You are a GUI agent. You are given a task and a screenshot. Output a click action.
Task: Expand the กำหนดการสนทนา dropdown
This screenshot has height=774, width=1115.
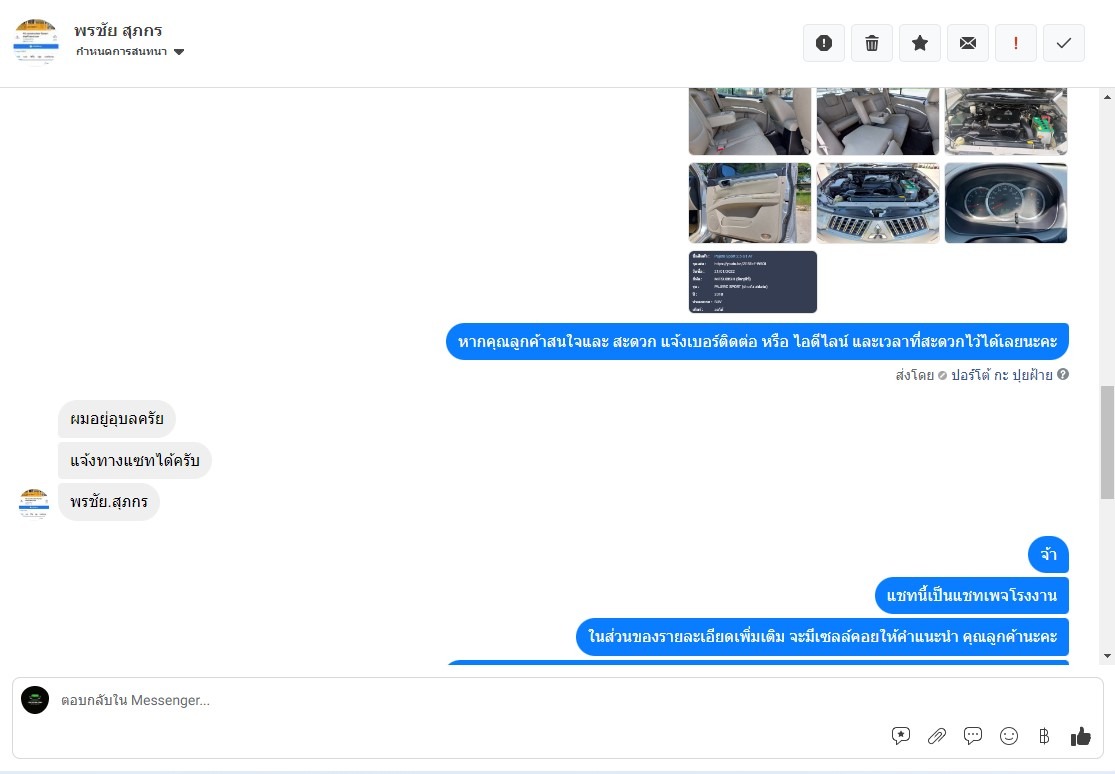(x=130, y=51)
